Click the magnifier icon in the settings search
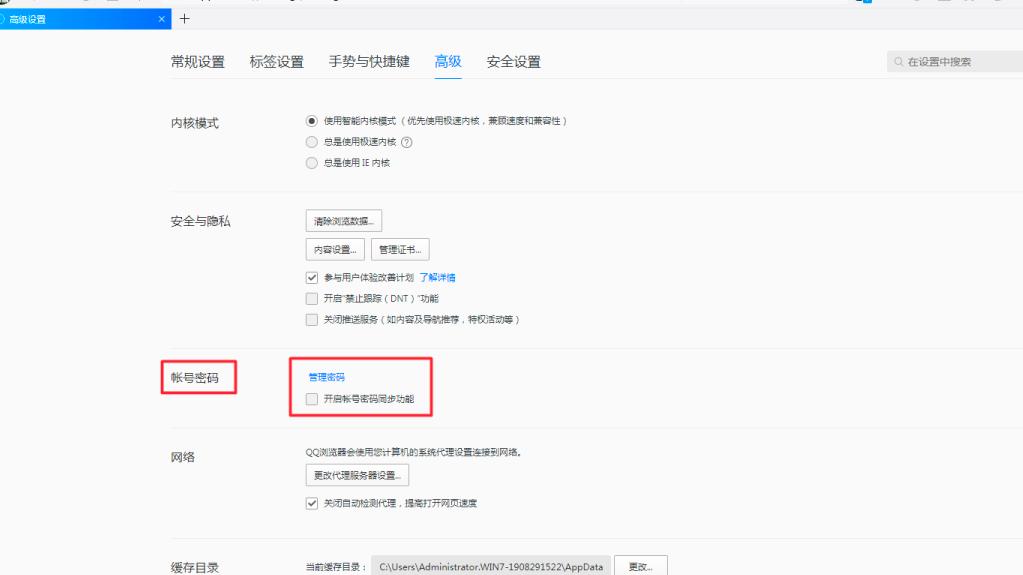1023x575 pixels. pyautogui.click(x=899, y=62)
